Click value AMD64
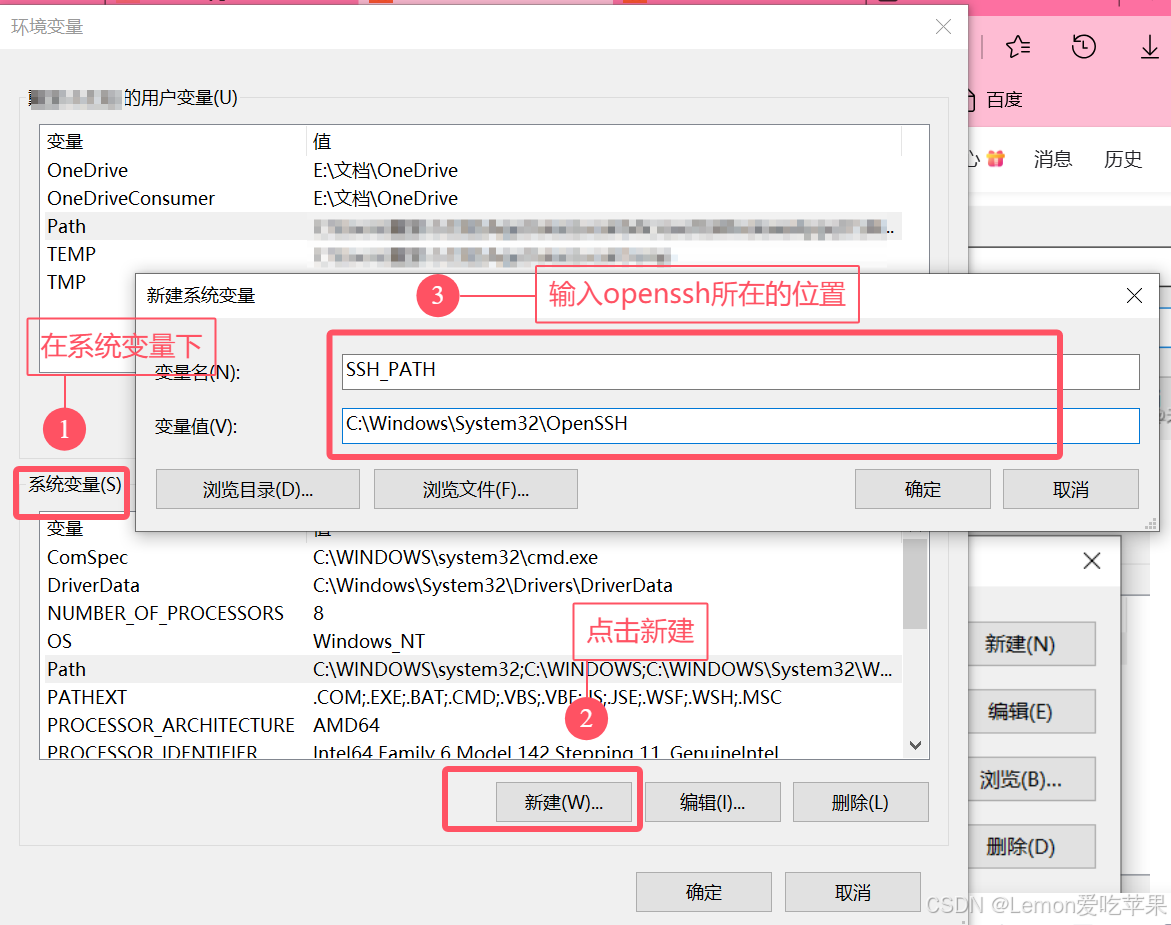1171x925 pixels. pyautogui.click(x=347, y=726)
